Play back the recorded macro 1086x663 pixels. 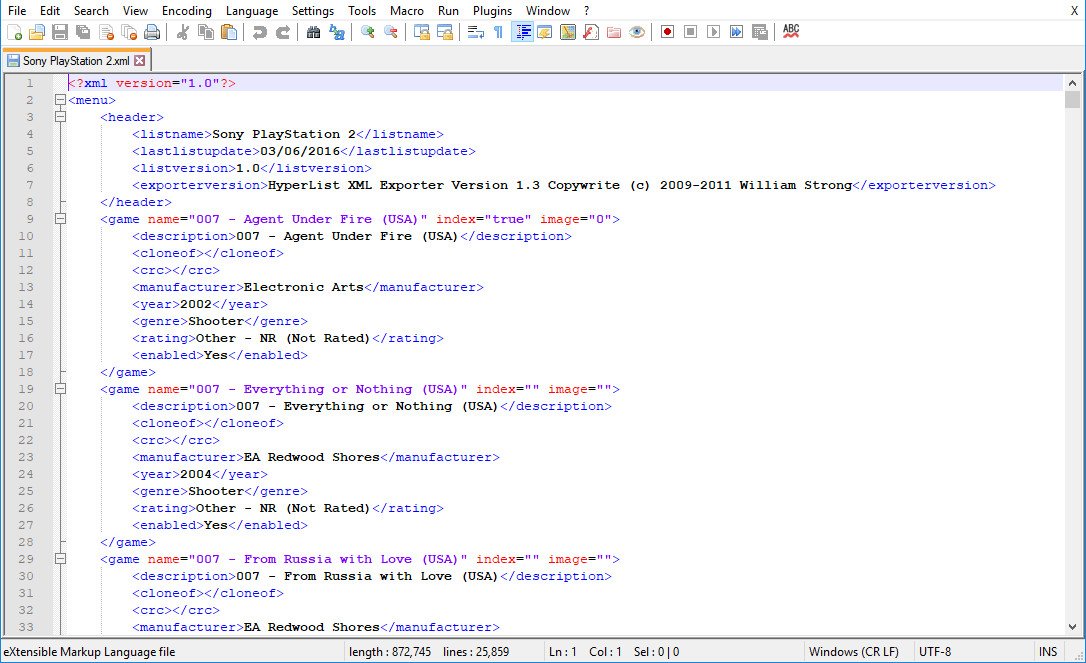click(x=713, y=32)
